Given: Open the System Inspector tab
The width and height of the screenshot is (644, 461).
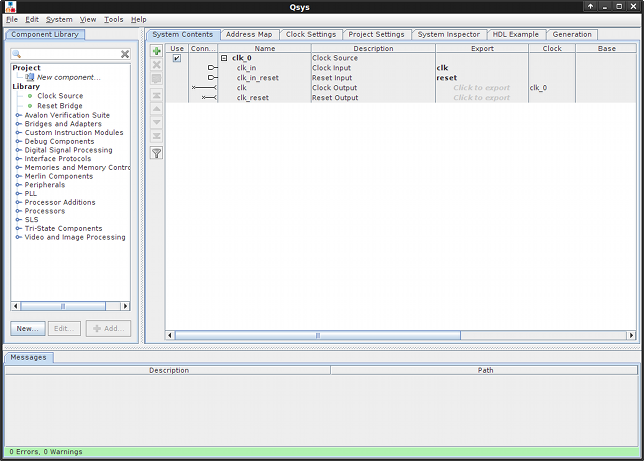Looking at the screenshot, I should [449, 34].
